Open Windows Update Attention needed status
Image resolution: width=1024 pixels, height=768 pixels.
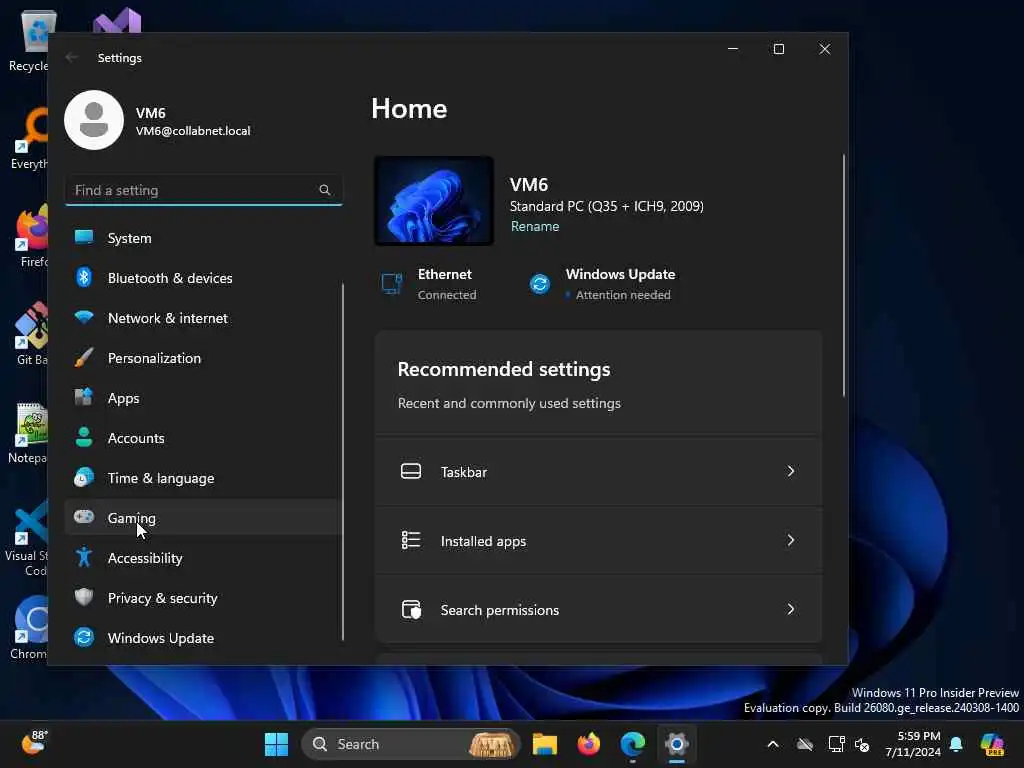coord(602,284)
